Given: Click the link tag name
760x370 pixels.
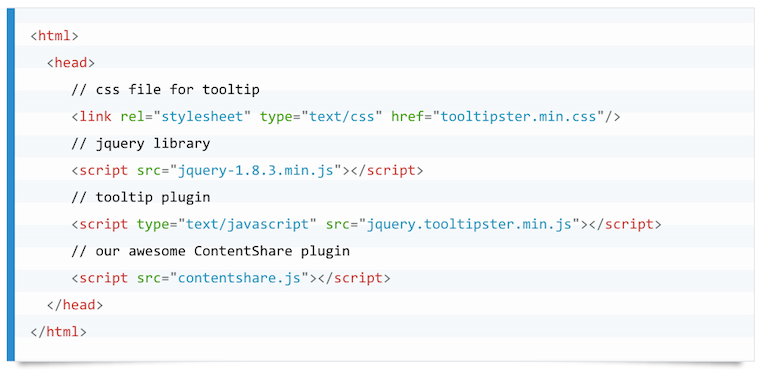Looking at the screenshot, I should [x=95, y=117].
